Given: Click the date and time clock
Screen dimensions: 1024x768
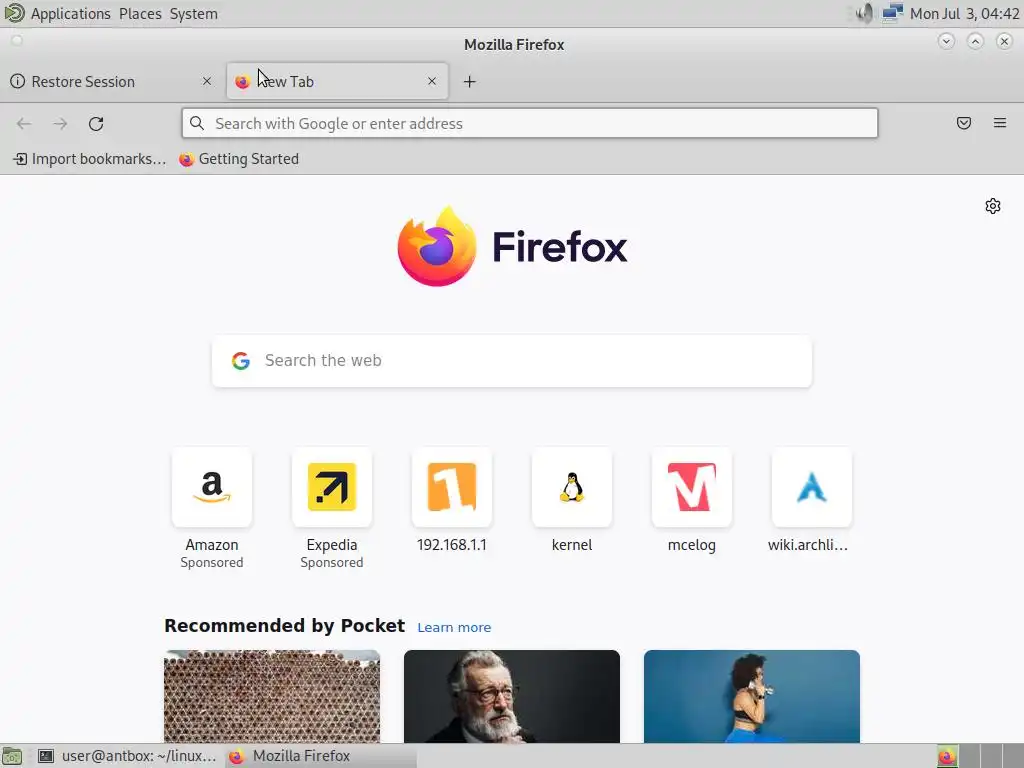Looking at the screenshot, I should click(x=965, y=14).
